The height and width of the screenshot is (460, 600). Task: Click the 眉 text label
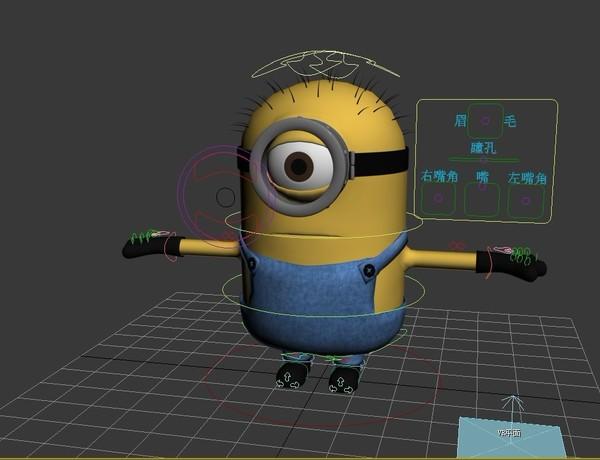(x=461, y=120)
